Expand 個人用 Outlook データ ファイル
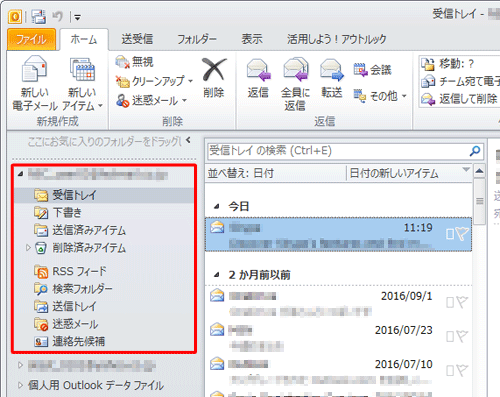Image resolution: width=500 pixels, height=397 pixels. click(x=21, y=385)
